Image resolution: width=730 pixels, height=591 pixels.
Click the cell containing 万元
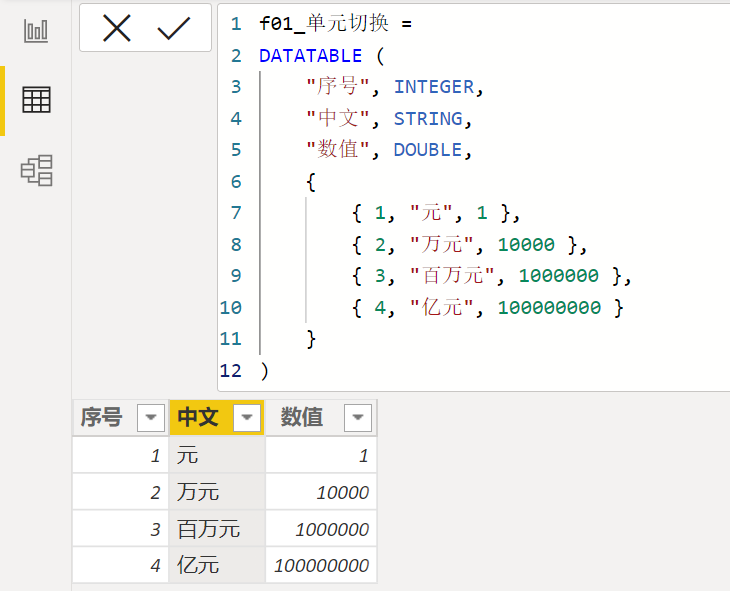(217, 492)
